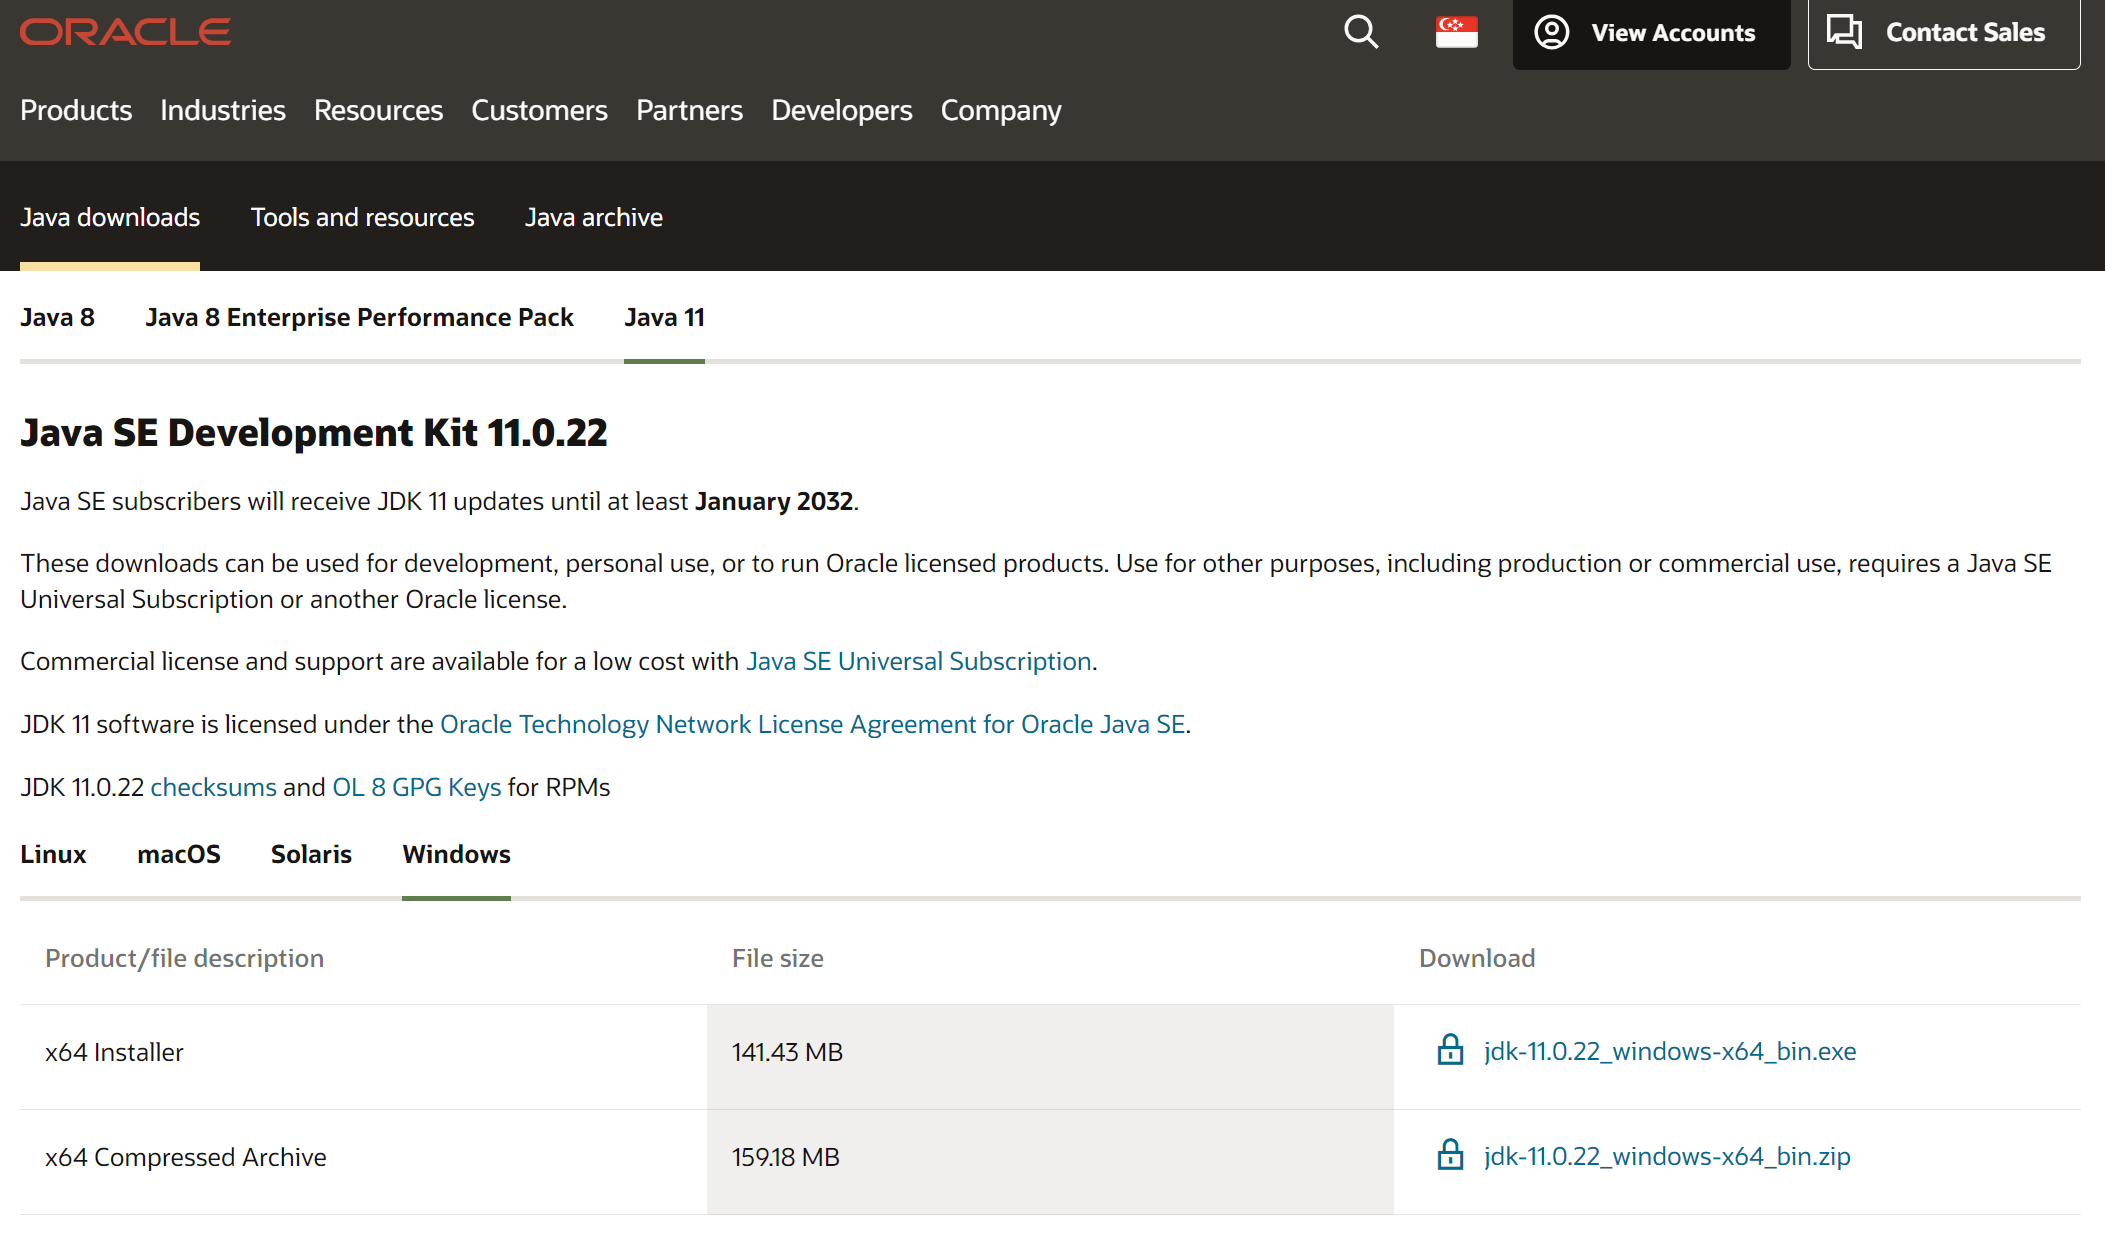Switch to the Solaris platform tab
The image size is (2105, 1235).
pos(310,853)
